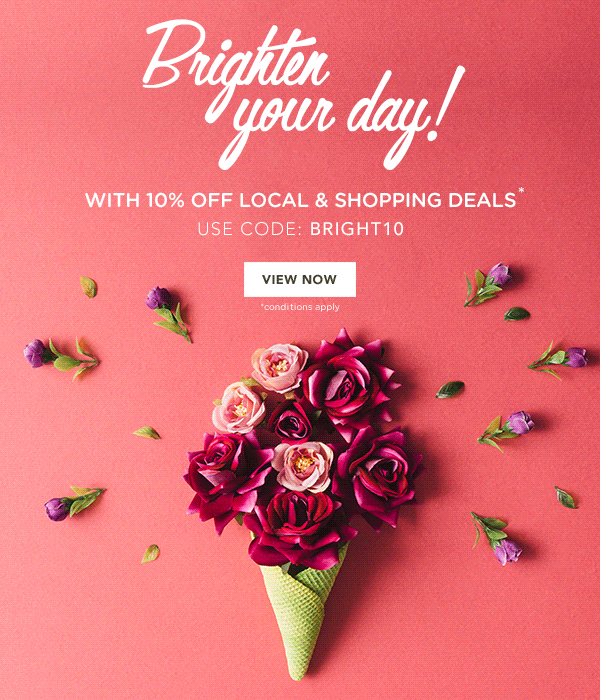Click the words "USE CODE:"

tap(248, 229)
